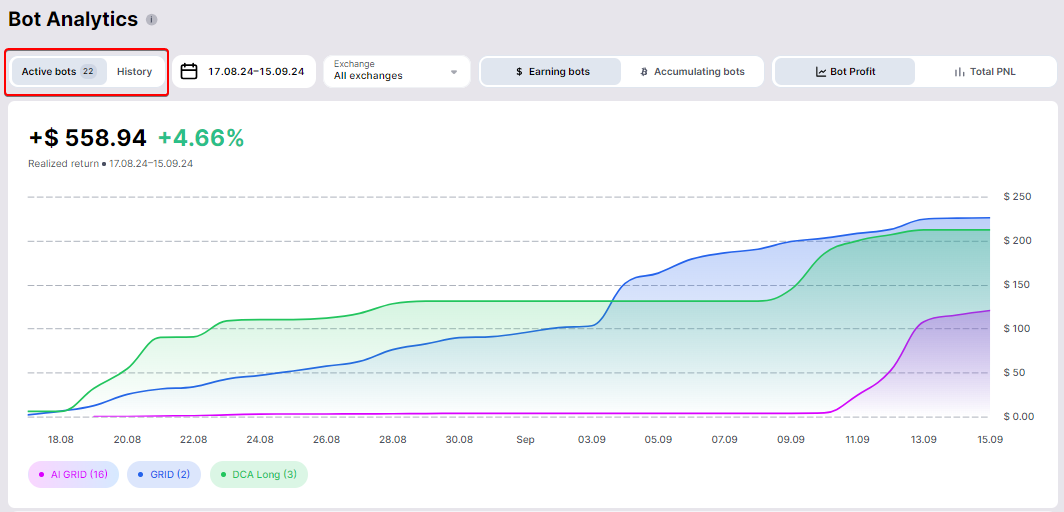1064x512 pixels.
Task: Click the bar chart icon on Total PNL
Action: point(959,72)
